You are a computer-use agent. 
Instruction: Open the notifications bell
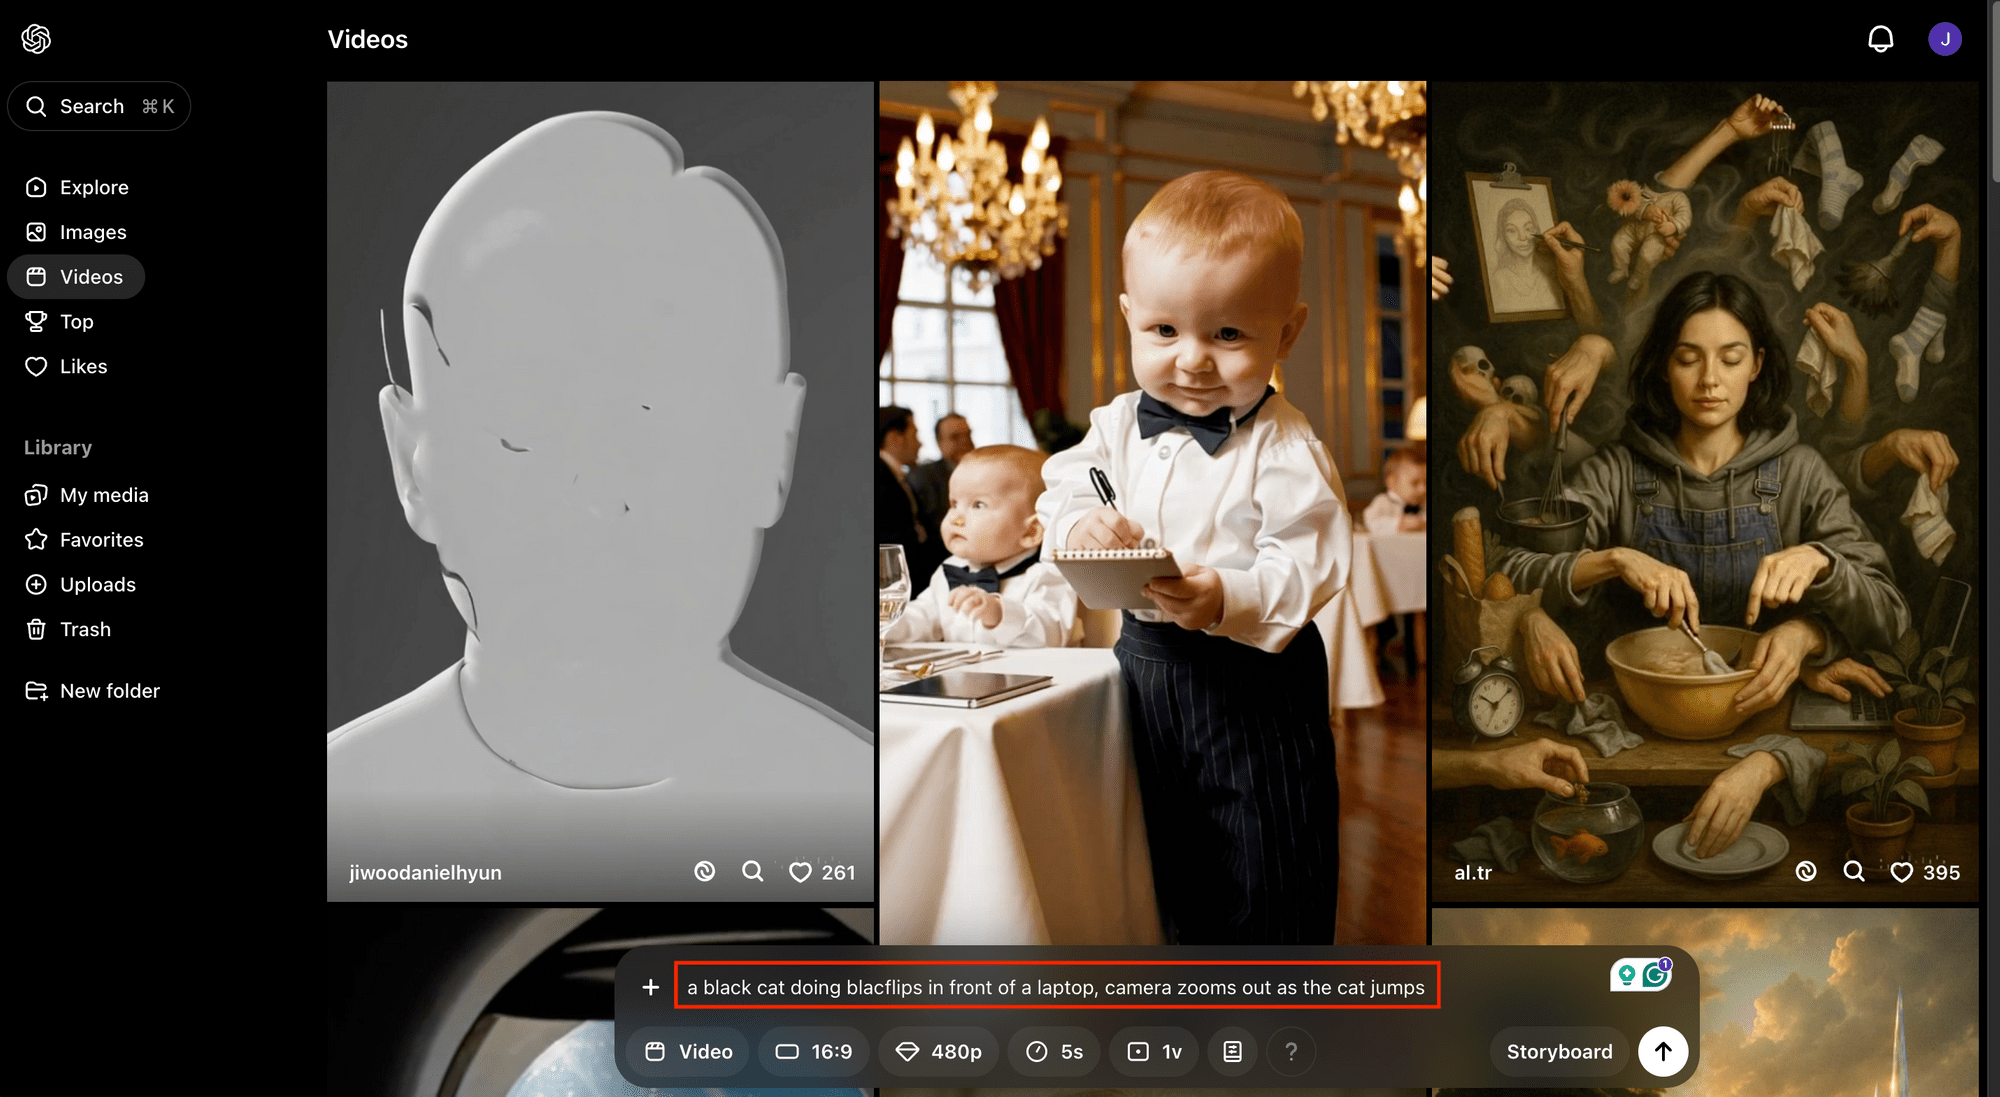1881,39
